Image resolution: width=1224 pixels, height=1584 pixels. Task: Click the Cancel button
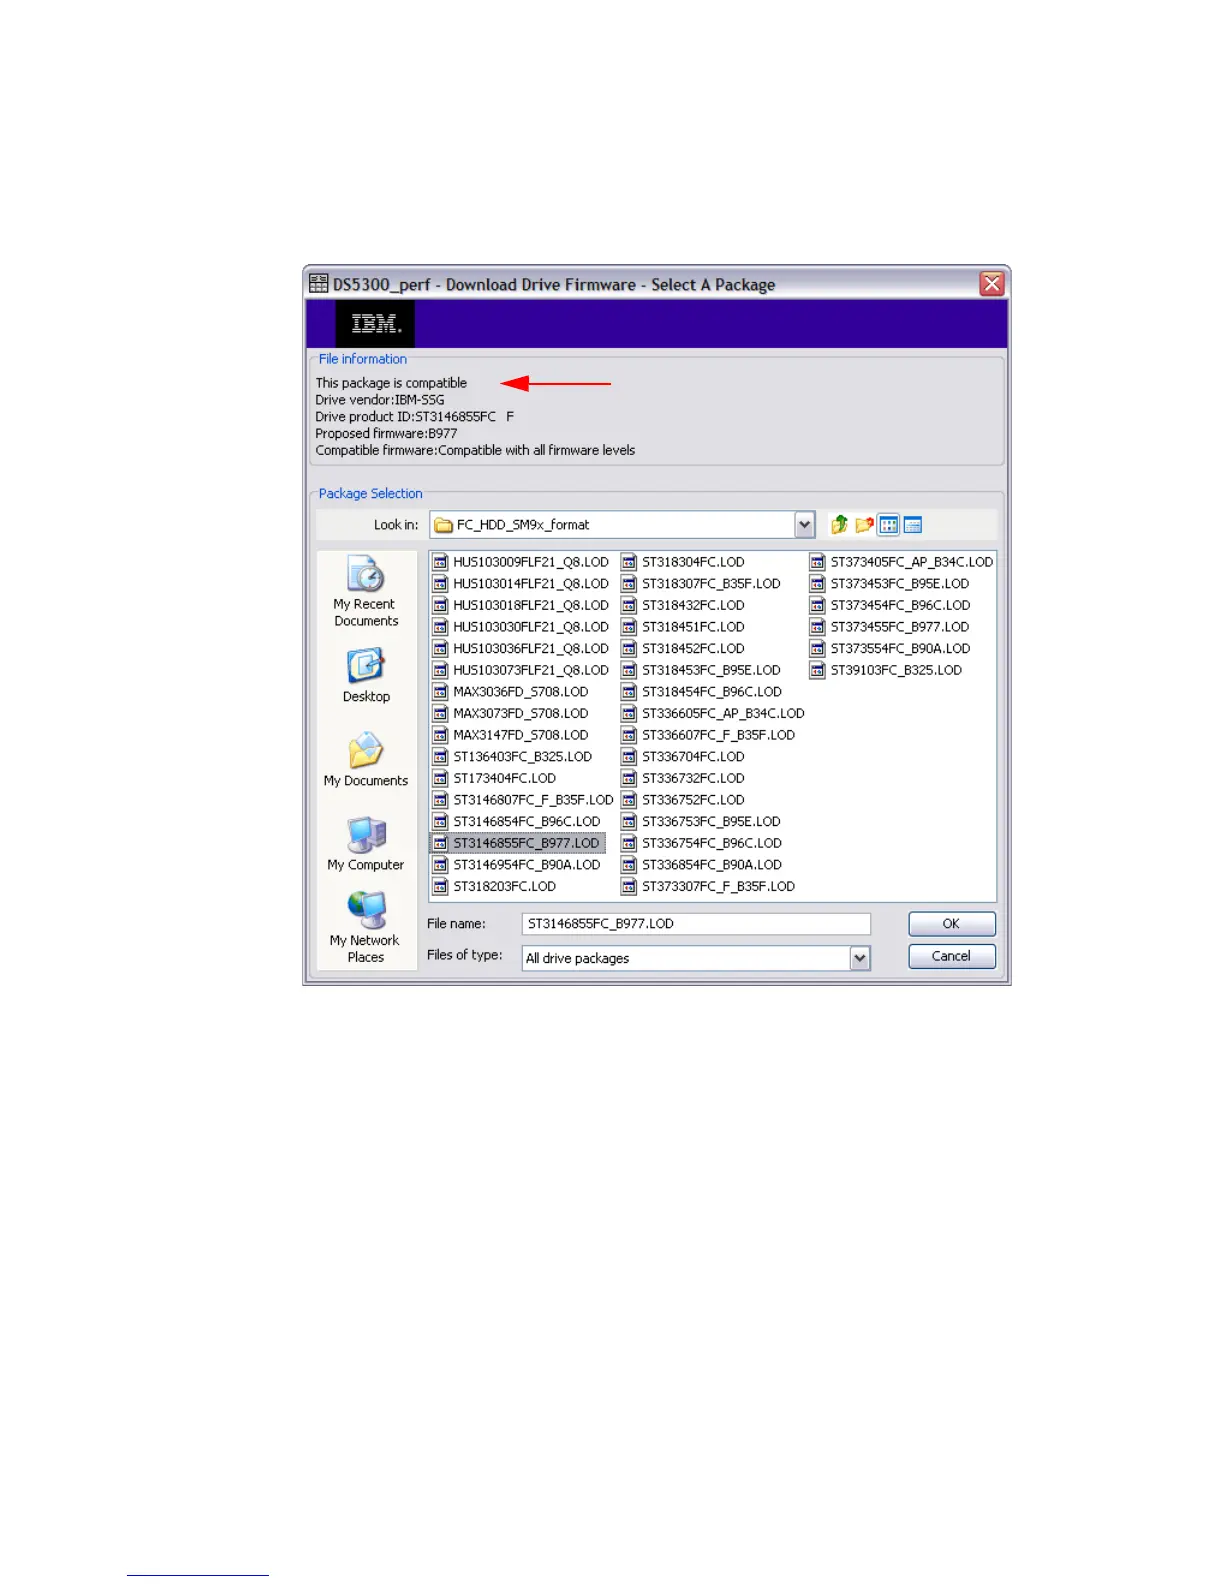point(951,956)
